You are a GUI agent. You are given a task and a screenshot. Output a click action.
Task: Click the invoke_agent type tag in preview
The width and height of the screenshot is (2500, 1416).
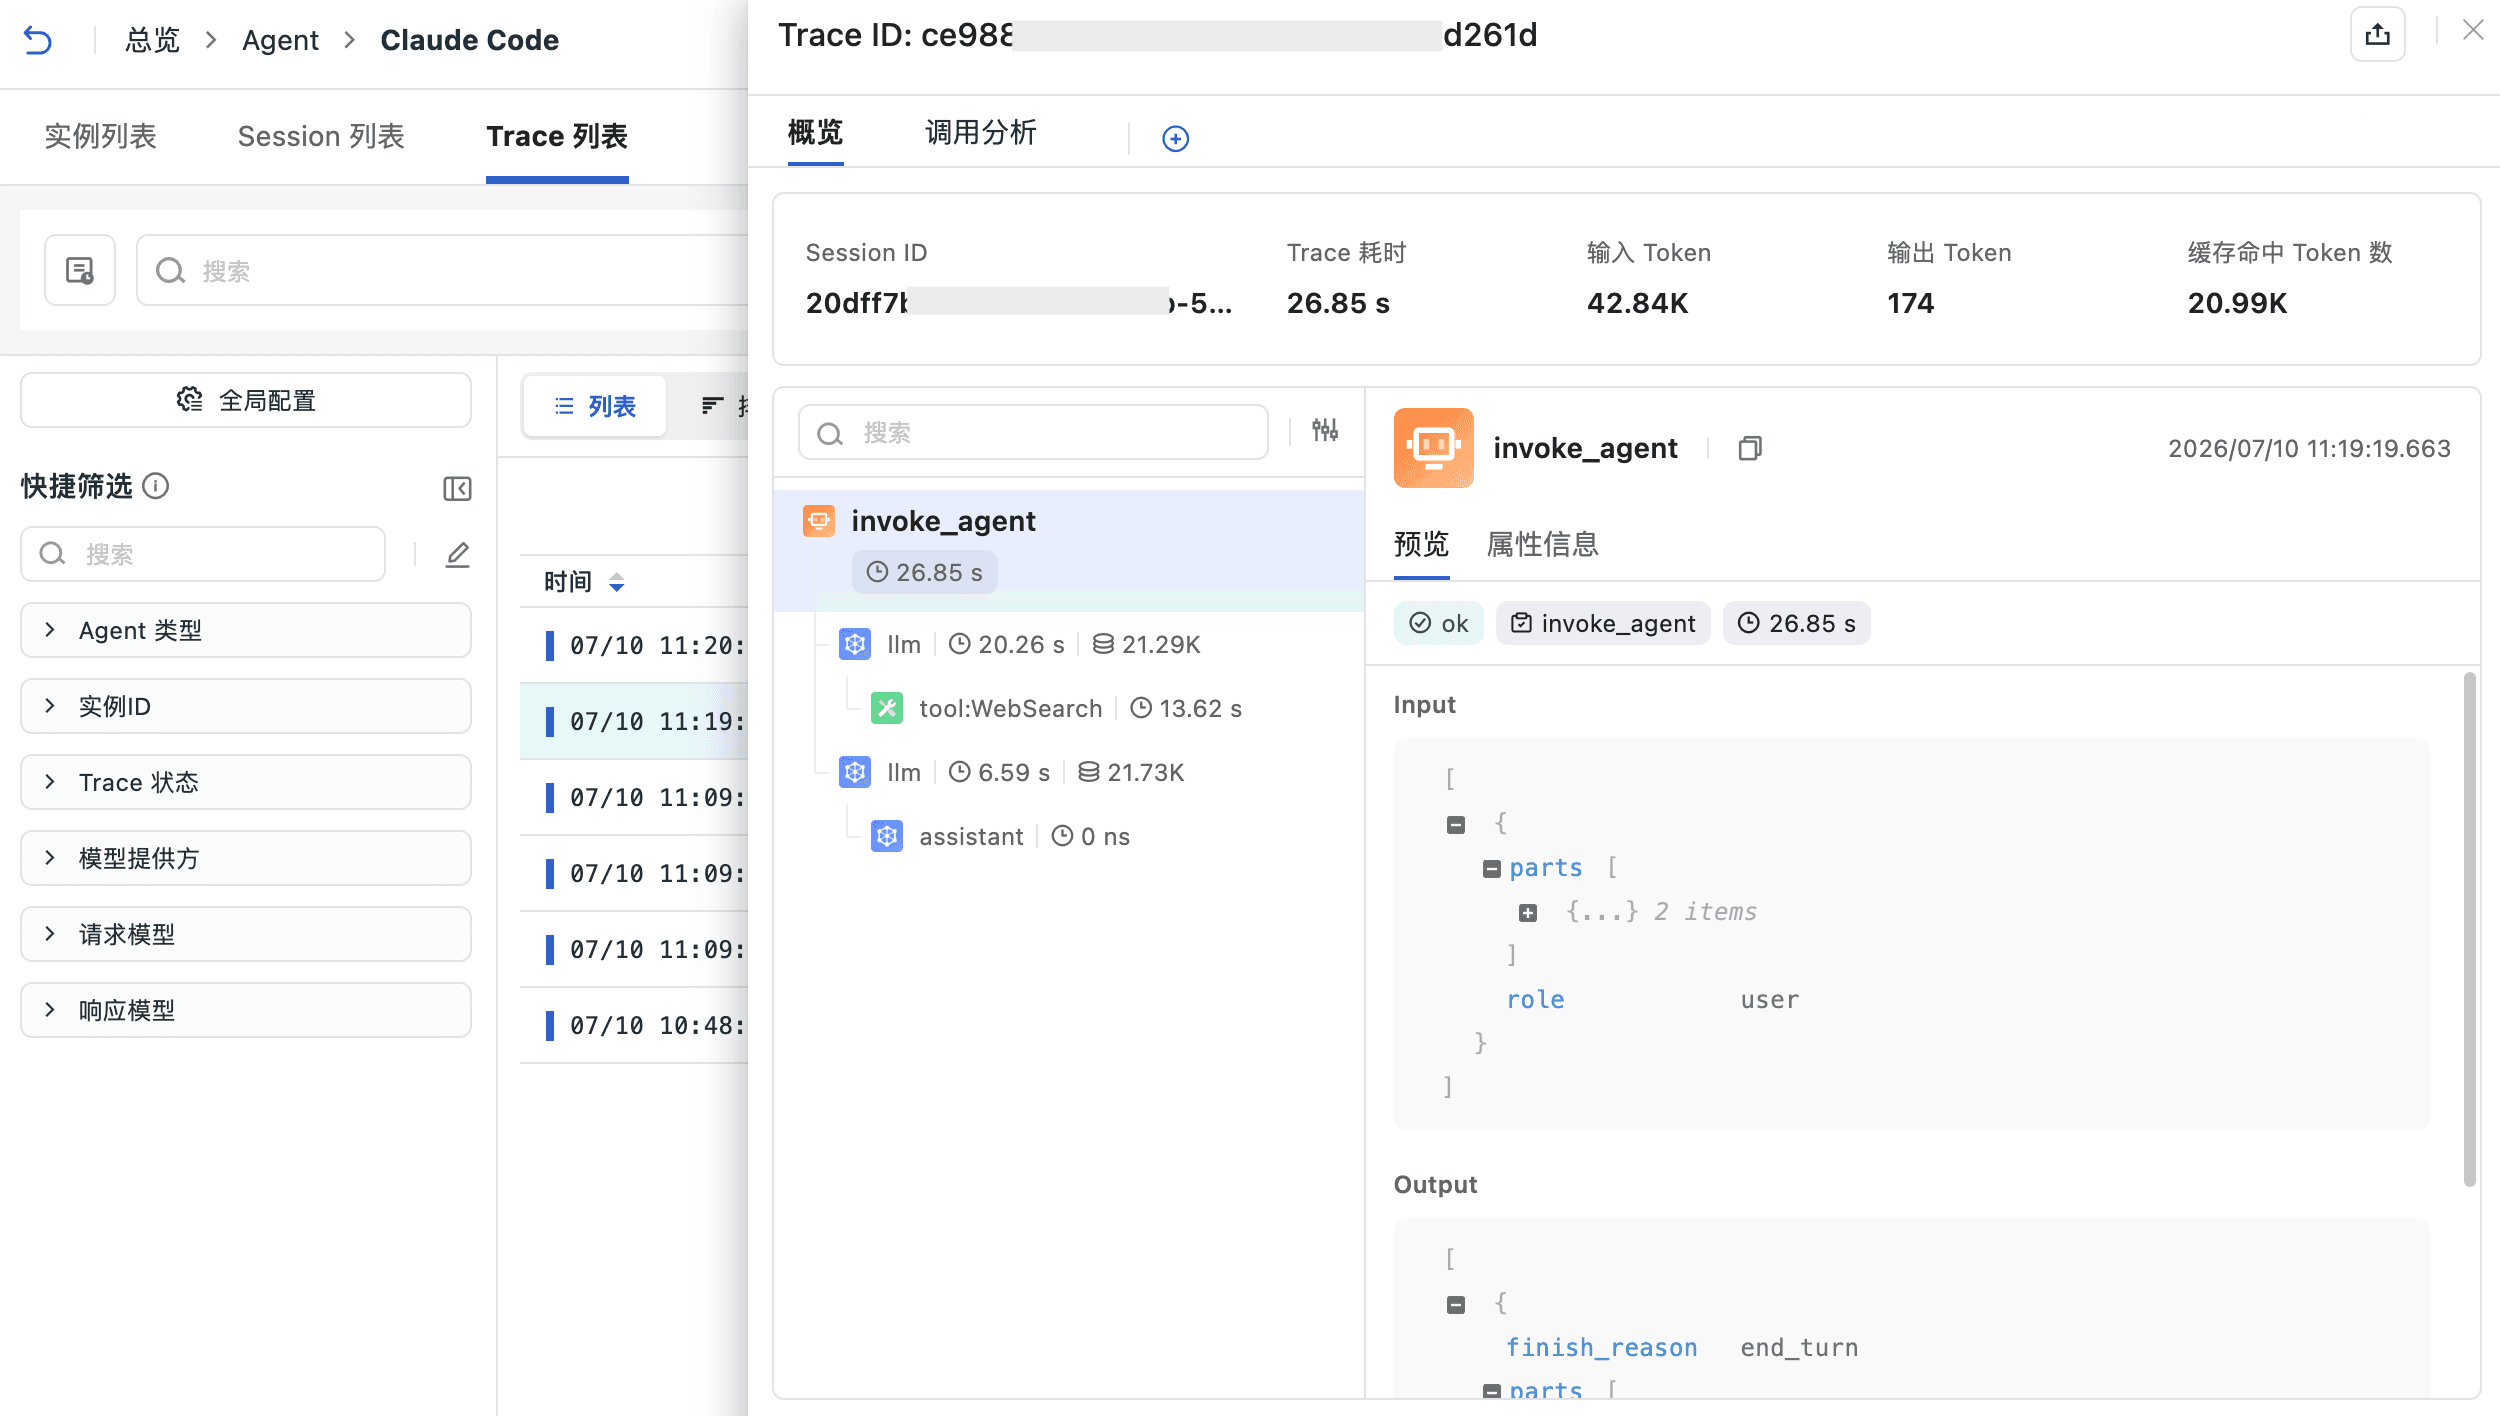tap(1603, 623)
